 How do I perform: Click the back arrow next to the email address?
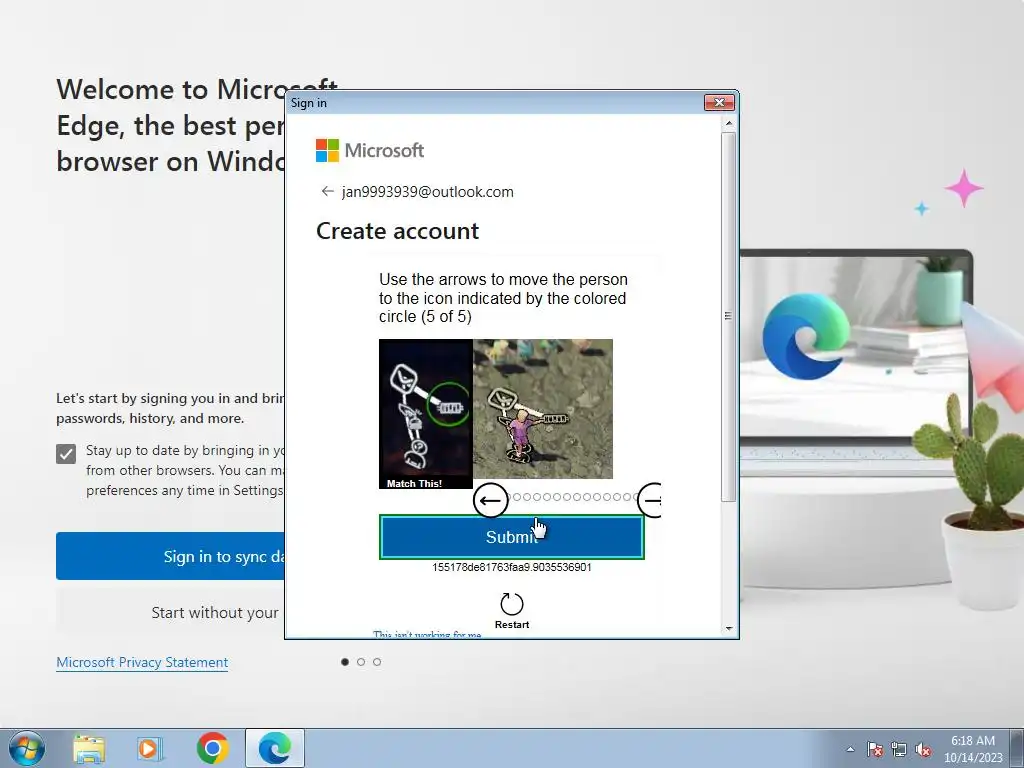pos(327,191)
